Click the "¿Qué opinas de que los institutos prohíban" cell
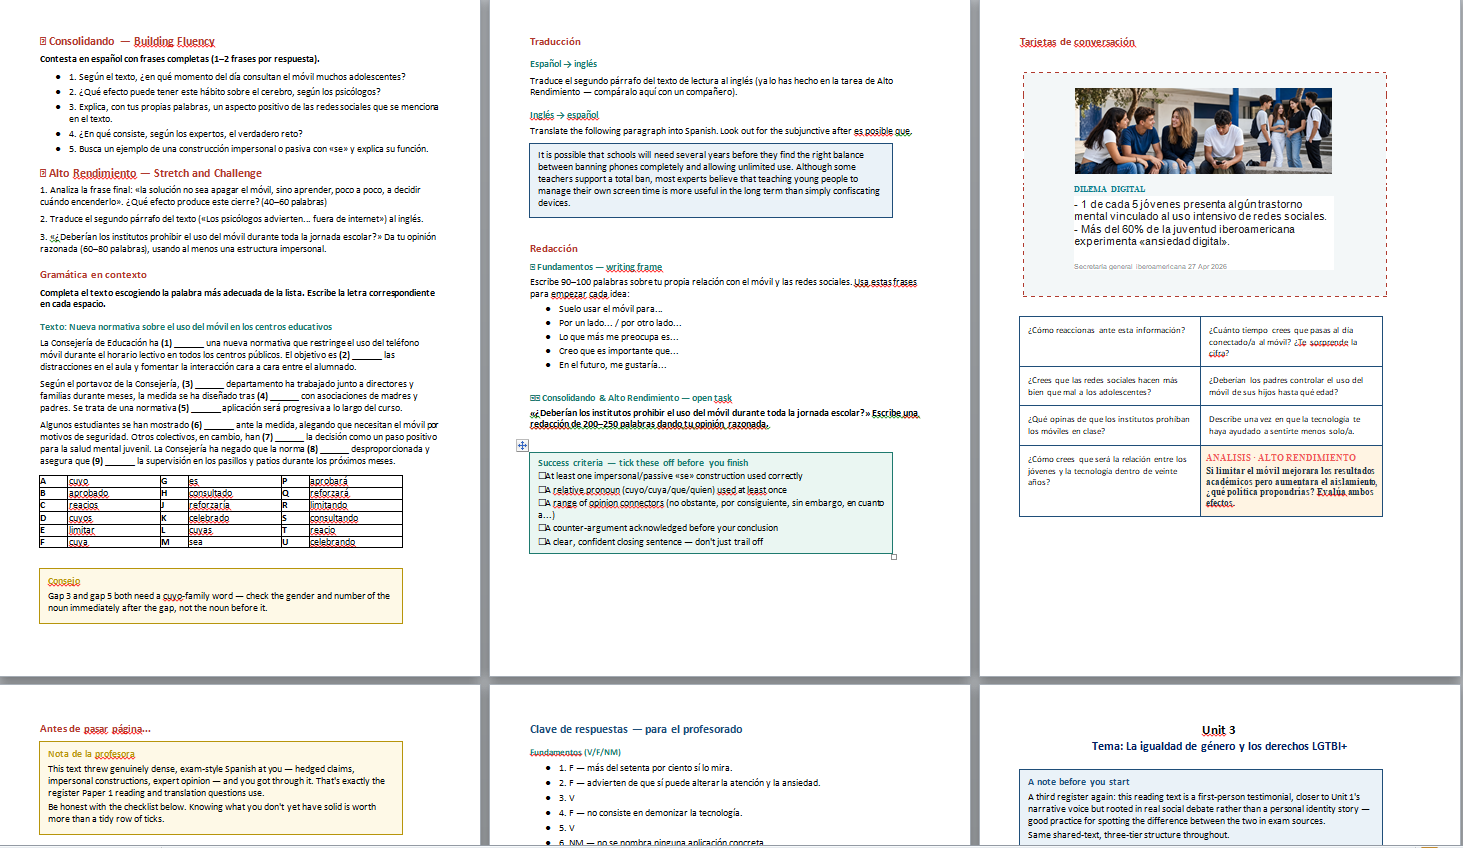This screenshot has height=848, width=1463. point(1110,425)
